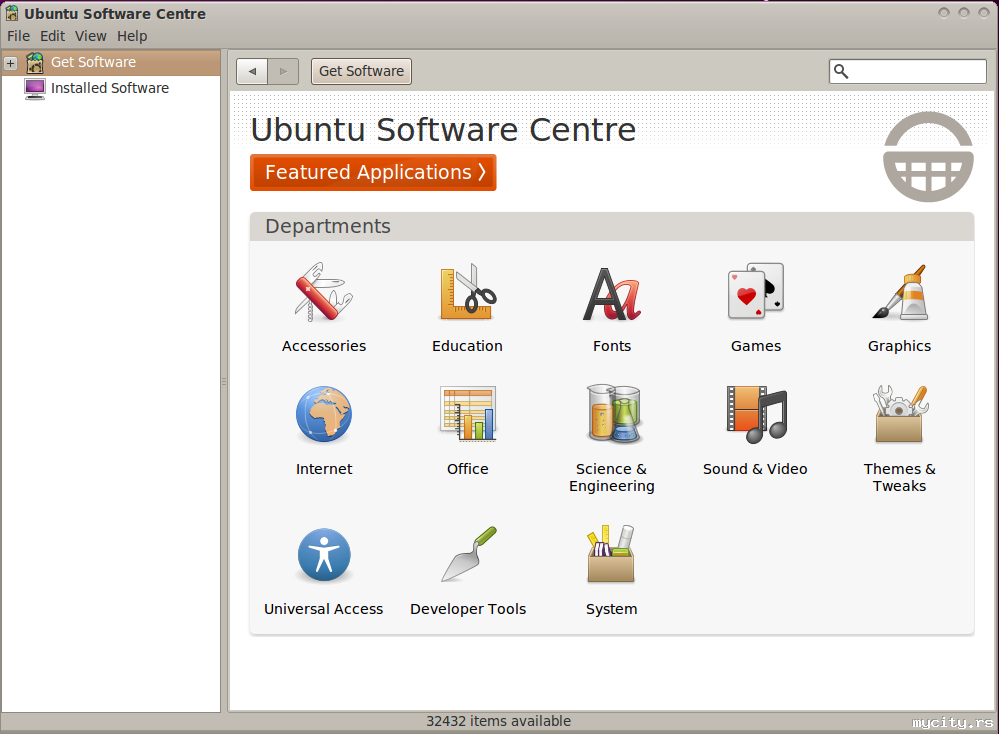
Task: Click the System label
Action: (x=612, y=609)
